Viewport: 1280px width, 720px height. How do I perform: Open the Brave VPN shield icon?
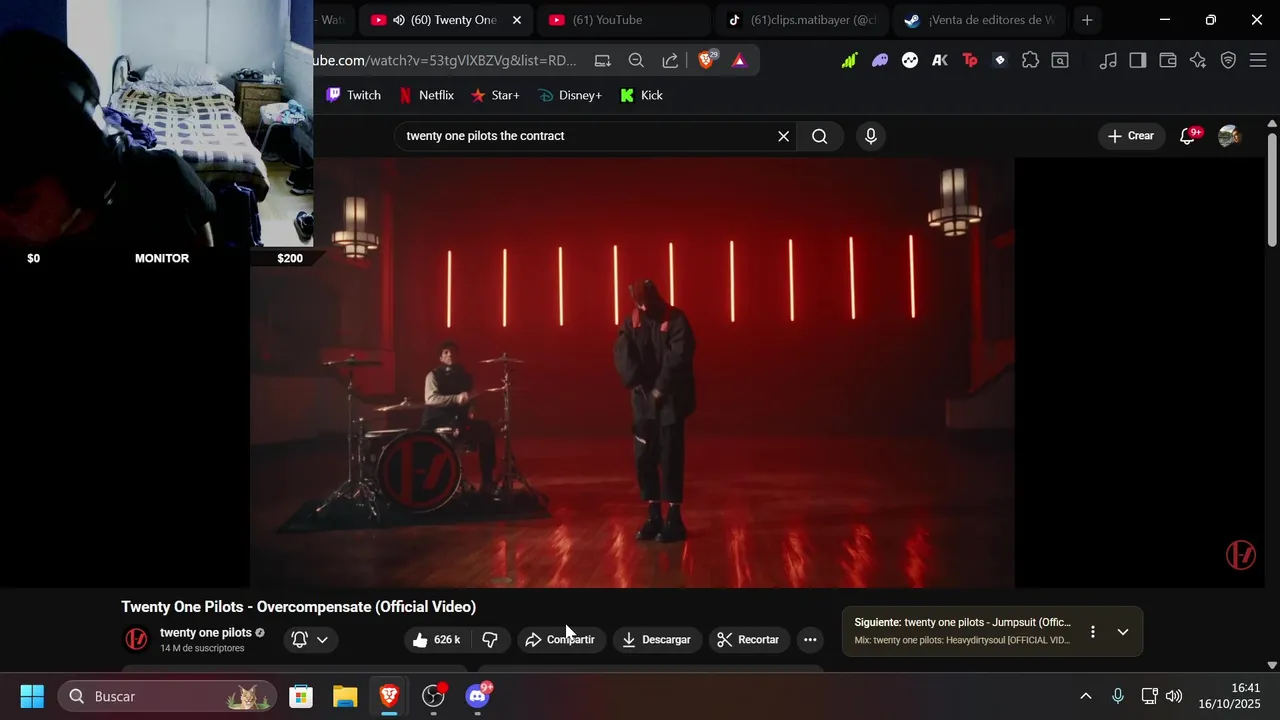[1228, 60]
